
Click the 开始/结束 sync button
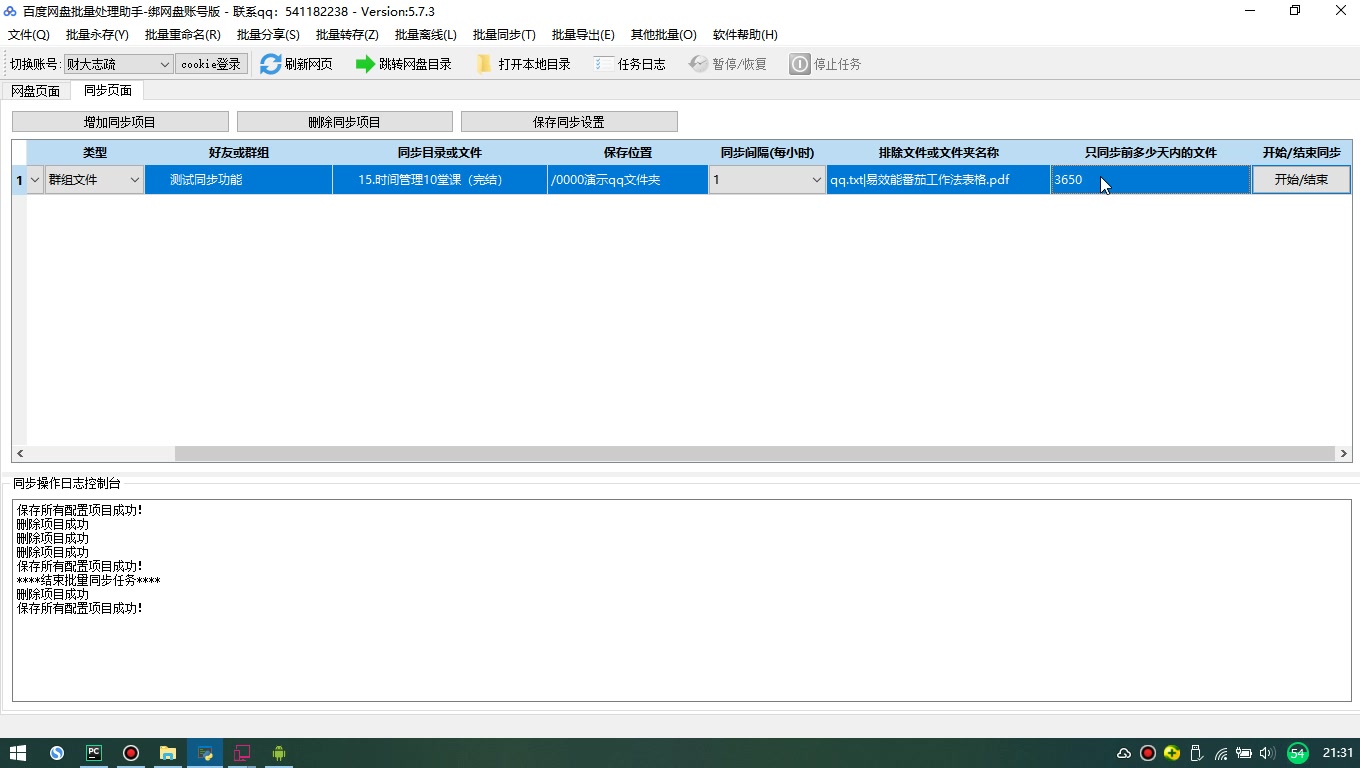click(x=1301, y=180)
